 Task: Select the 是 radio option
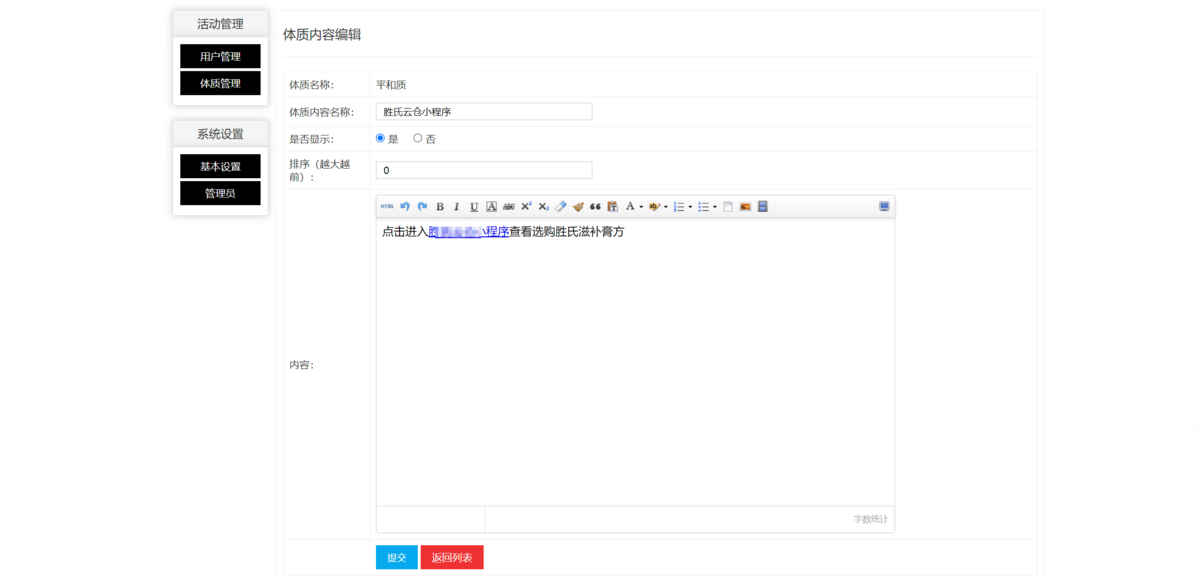pos(380,138)
